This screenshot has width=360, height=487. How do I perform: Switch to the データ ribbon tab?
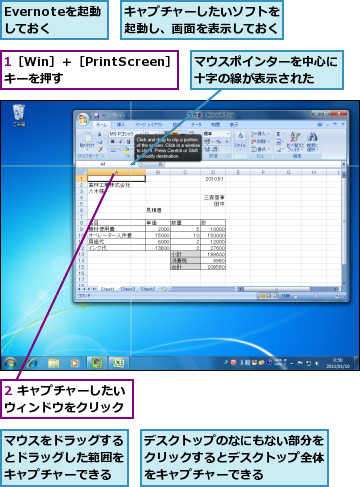pos(196,125)
